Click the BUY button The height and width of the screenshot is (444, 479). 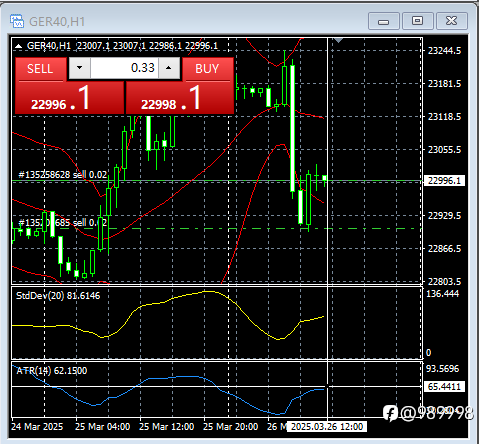[x=207, y=69]
